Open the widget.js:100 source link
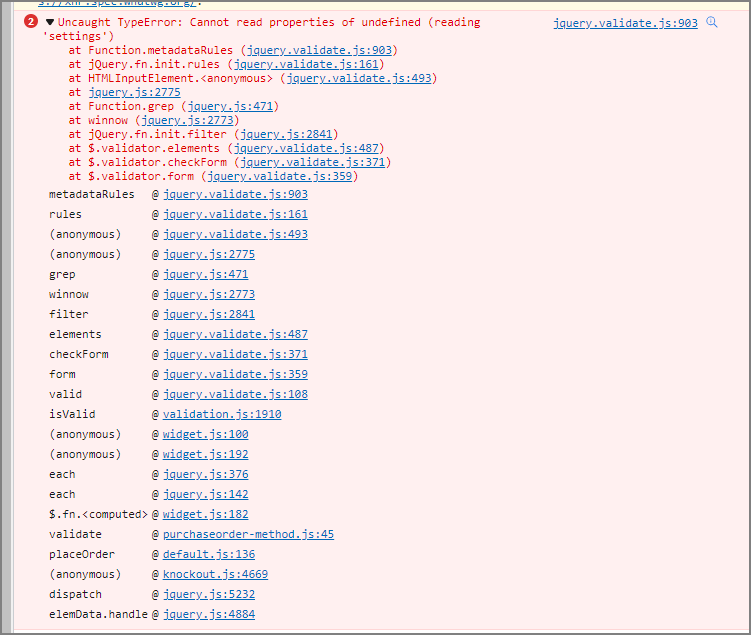 click(205, 434)
